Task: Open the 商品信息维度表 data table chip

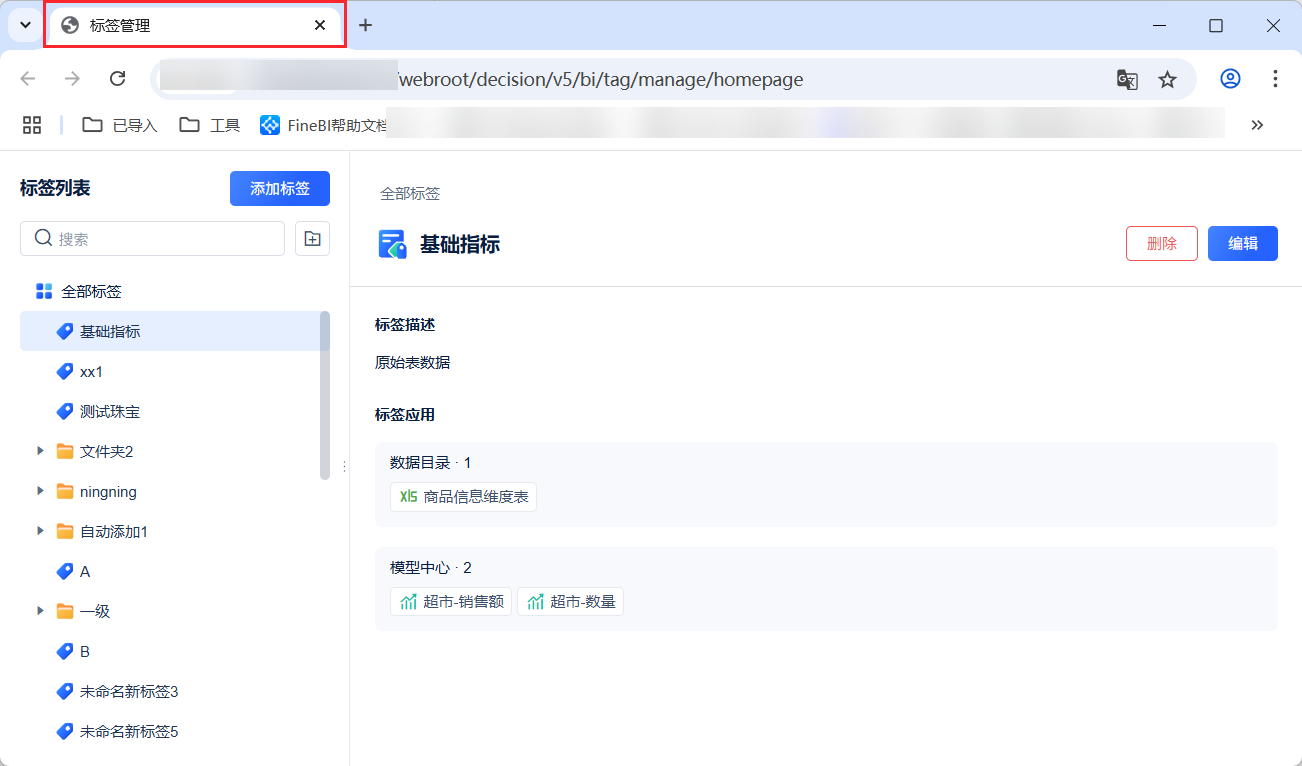Action: [x=464, y=496]
